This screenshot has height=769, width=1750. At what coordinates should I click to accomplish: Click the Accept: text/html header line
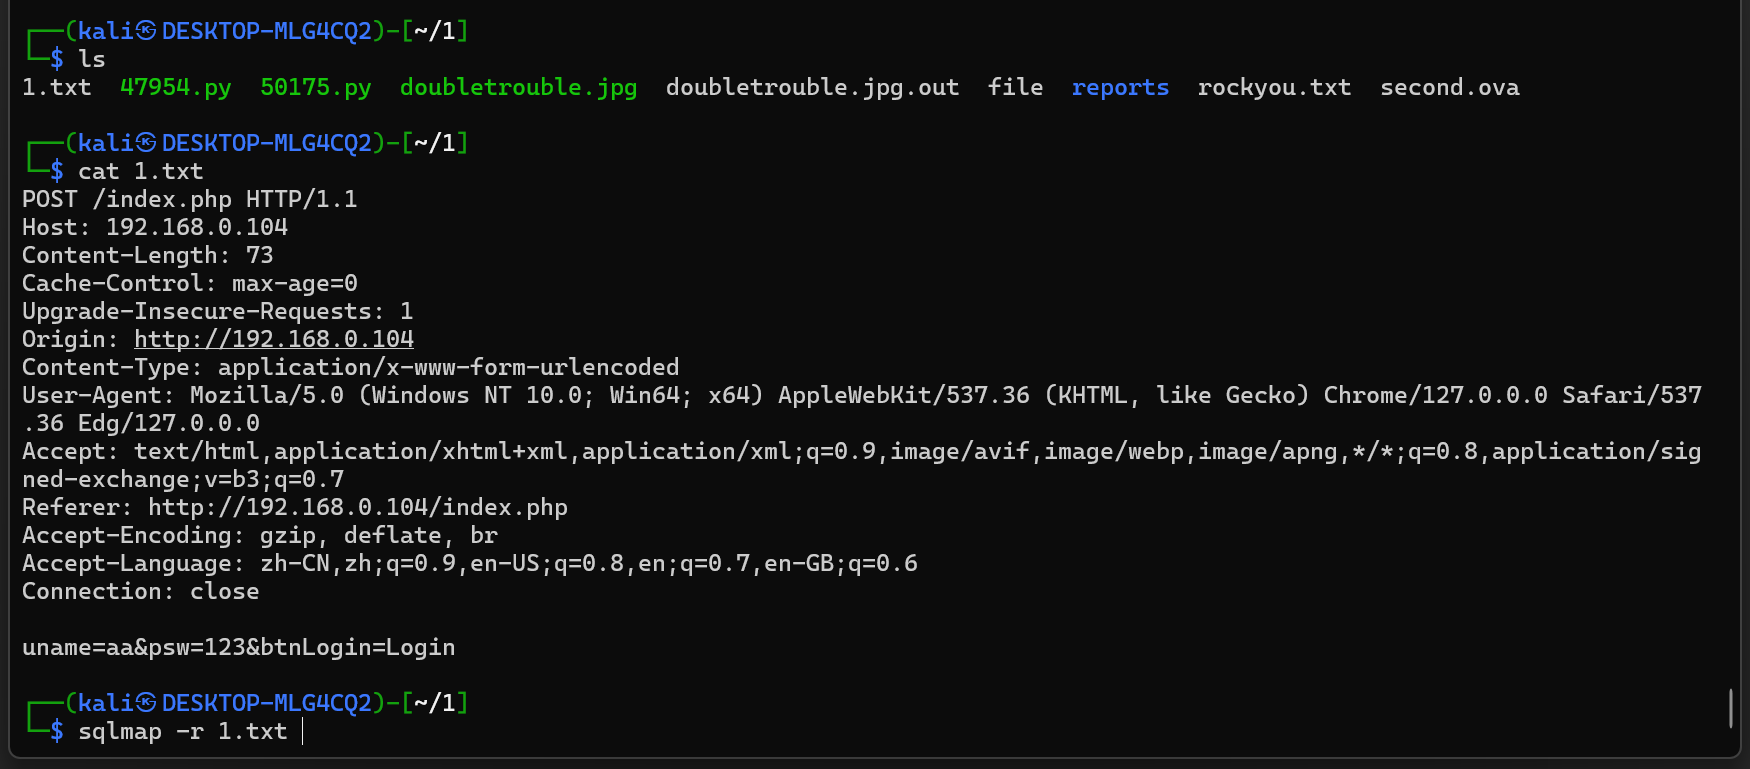point(862,452)
